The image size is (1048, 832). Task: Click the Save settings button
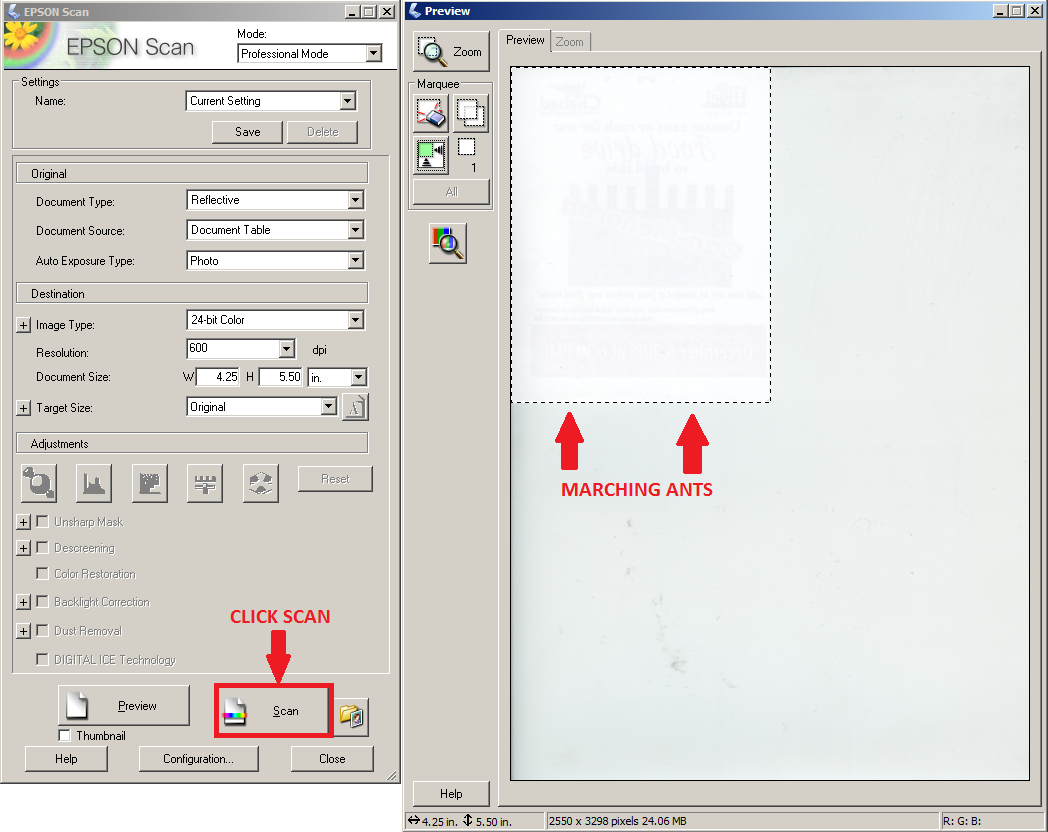tap(247, 132)
